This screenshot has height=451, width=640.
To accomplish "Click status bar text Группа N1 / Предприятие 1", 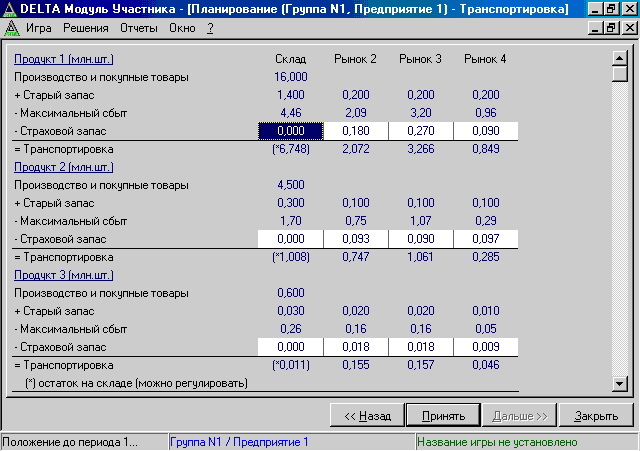I will (239, 442).
